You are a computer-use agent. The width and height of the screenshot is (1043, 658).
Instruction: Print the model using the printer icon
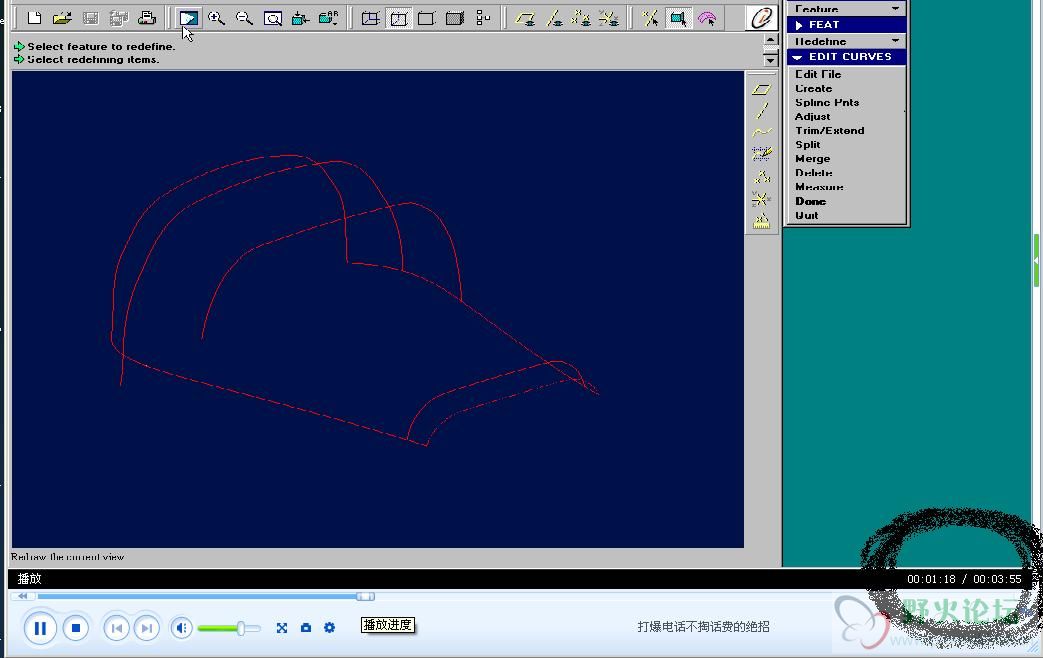point(146,19)
